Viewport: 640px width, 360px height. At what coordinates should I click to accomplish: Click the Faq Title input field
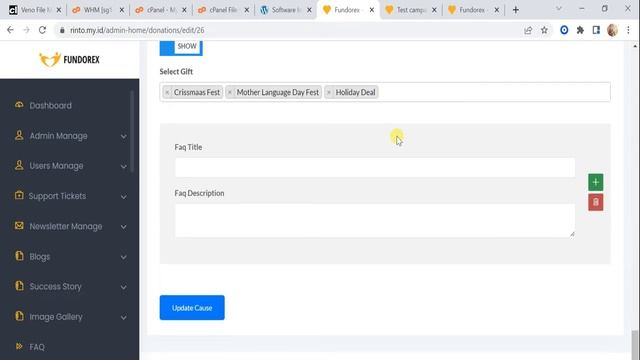(x=375, y=167)
